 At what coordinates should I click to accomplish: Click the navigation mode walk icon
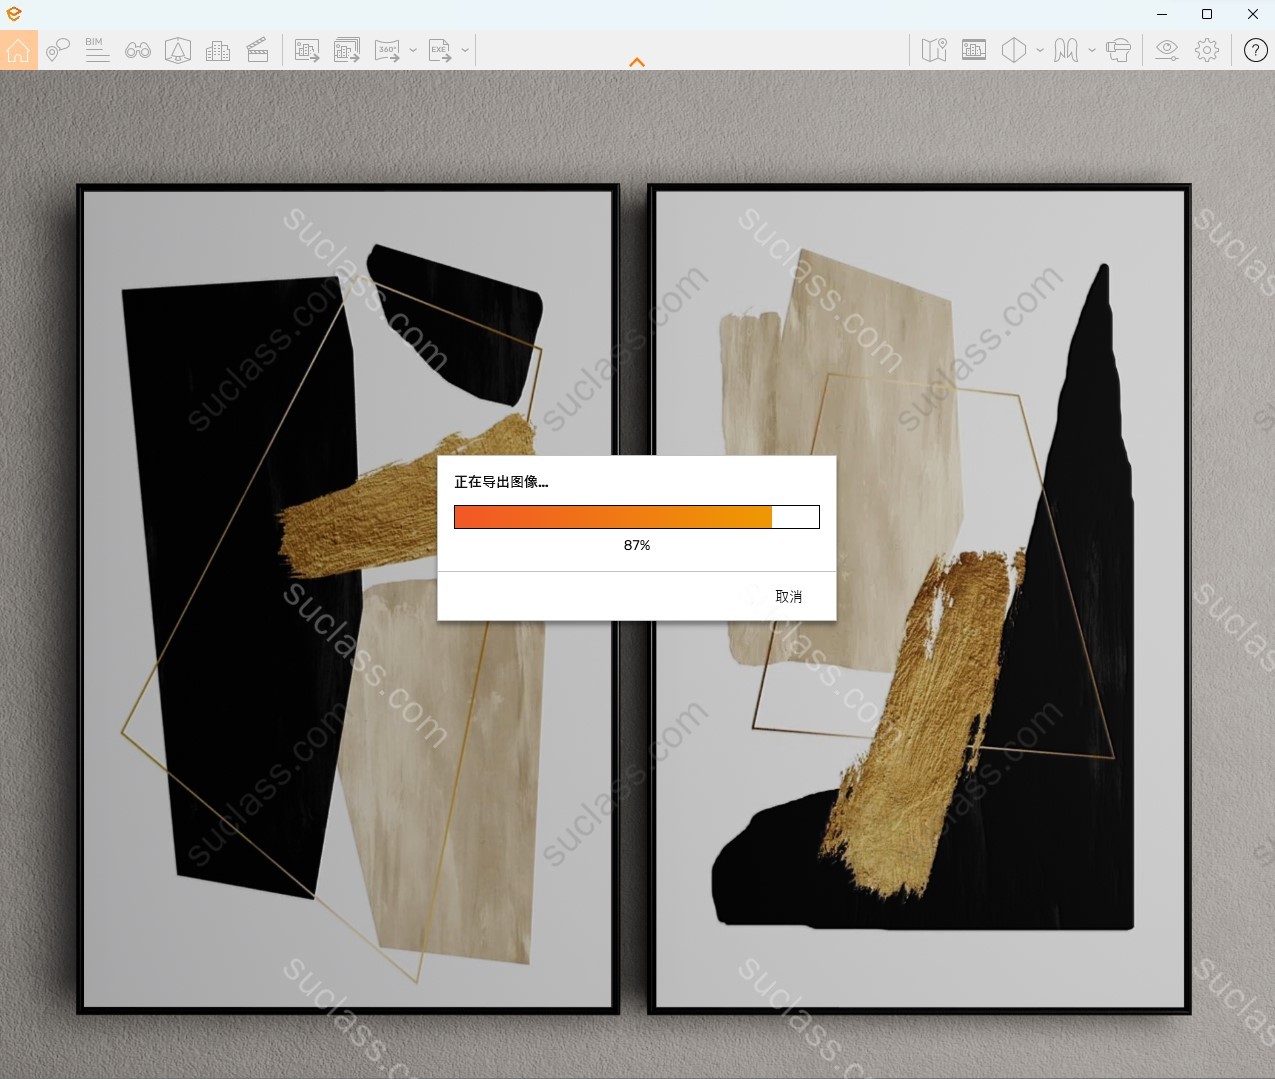point(1066,50)
